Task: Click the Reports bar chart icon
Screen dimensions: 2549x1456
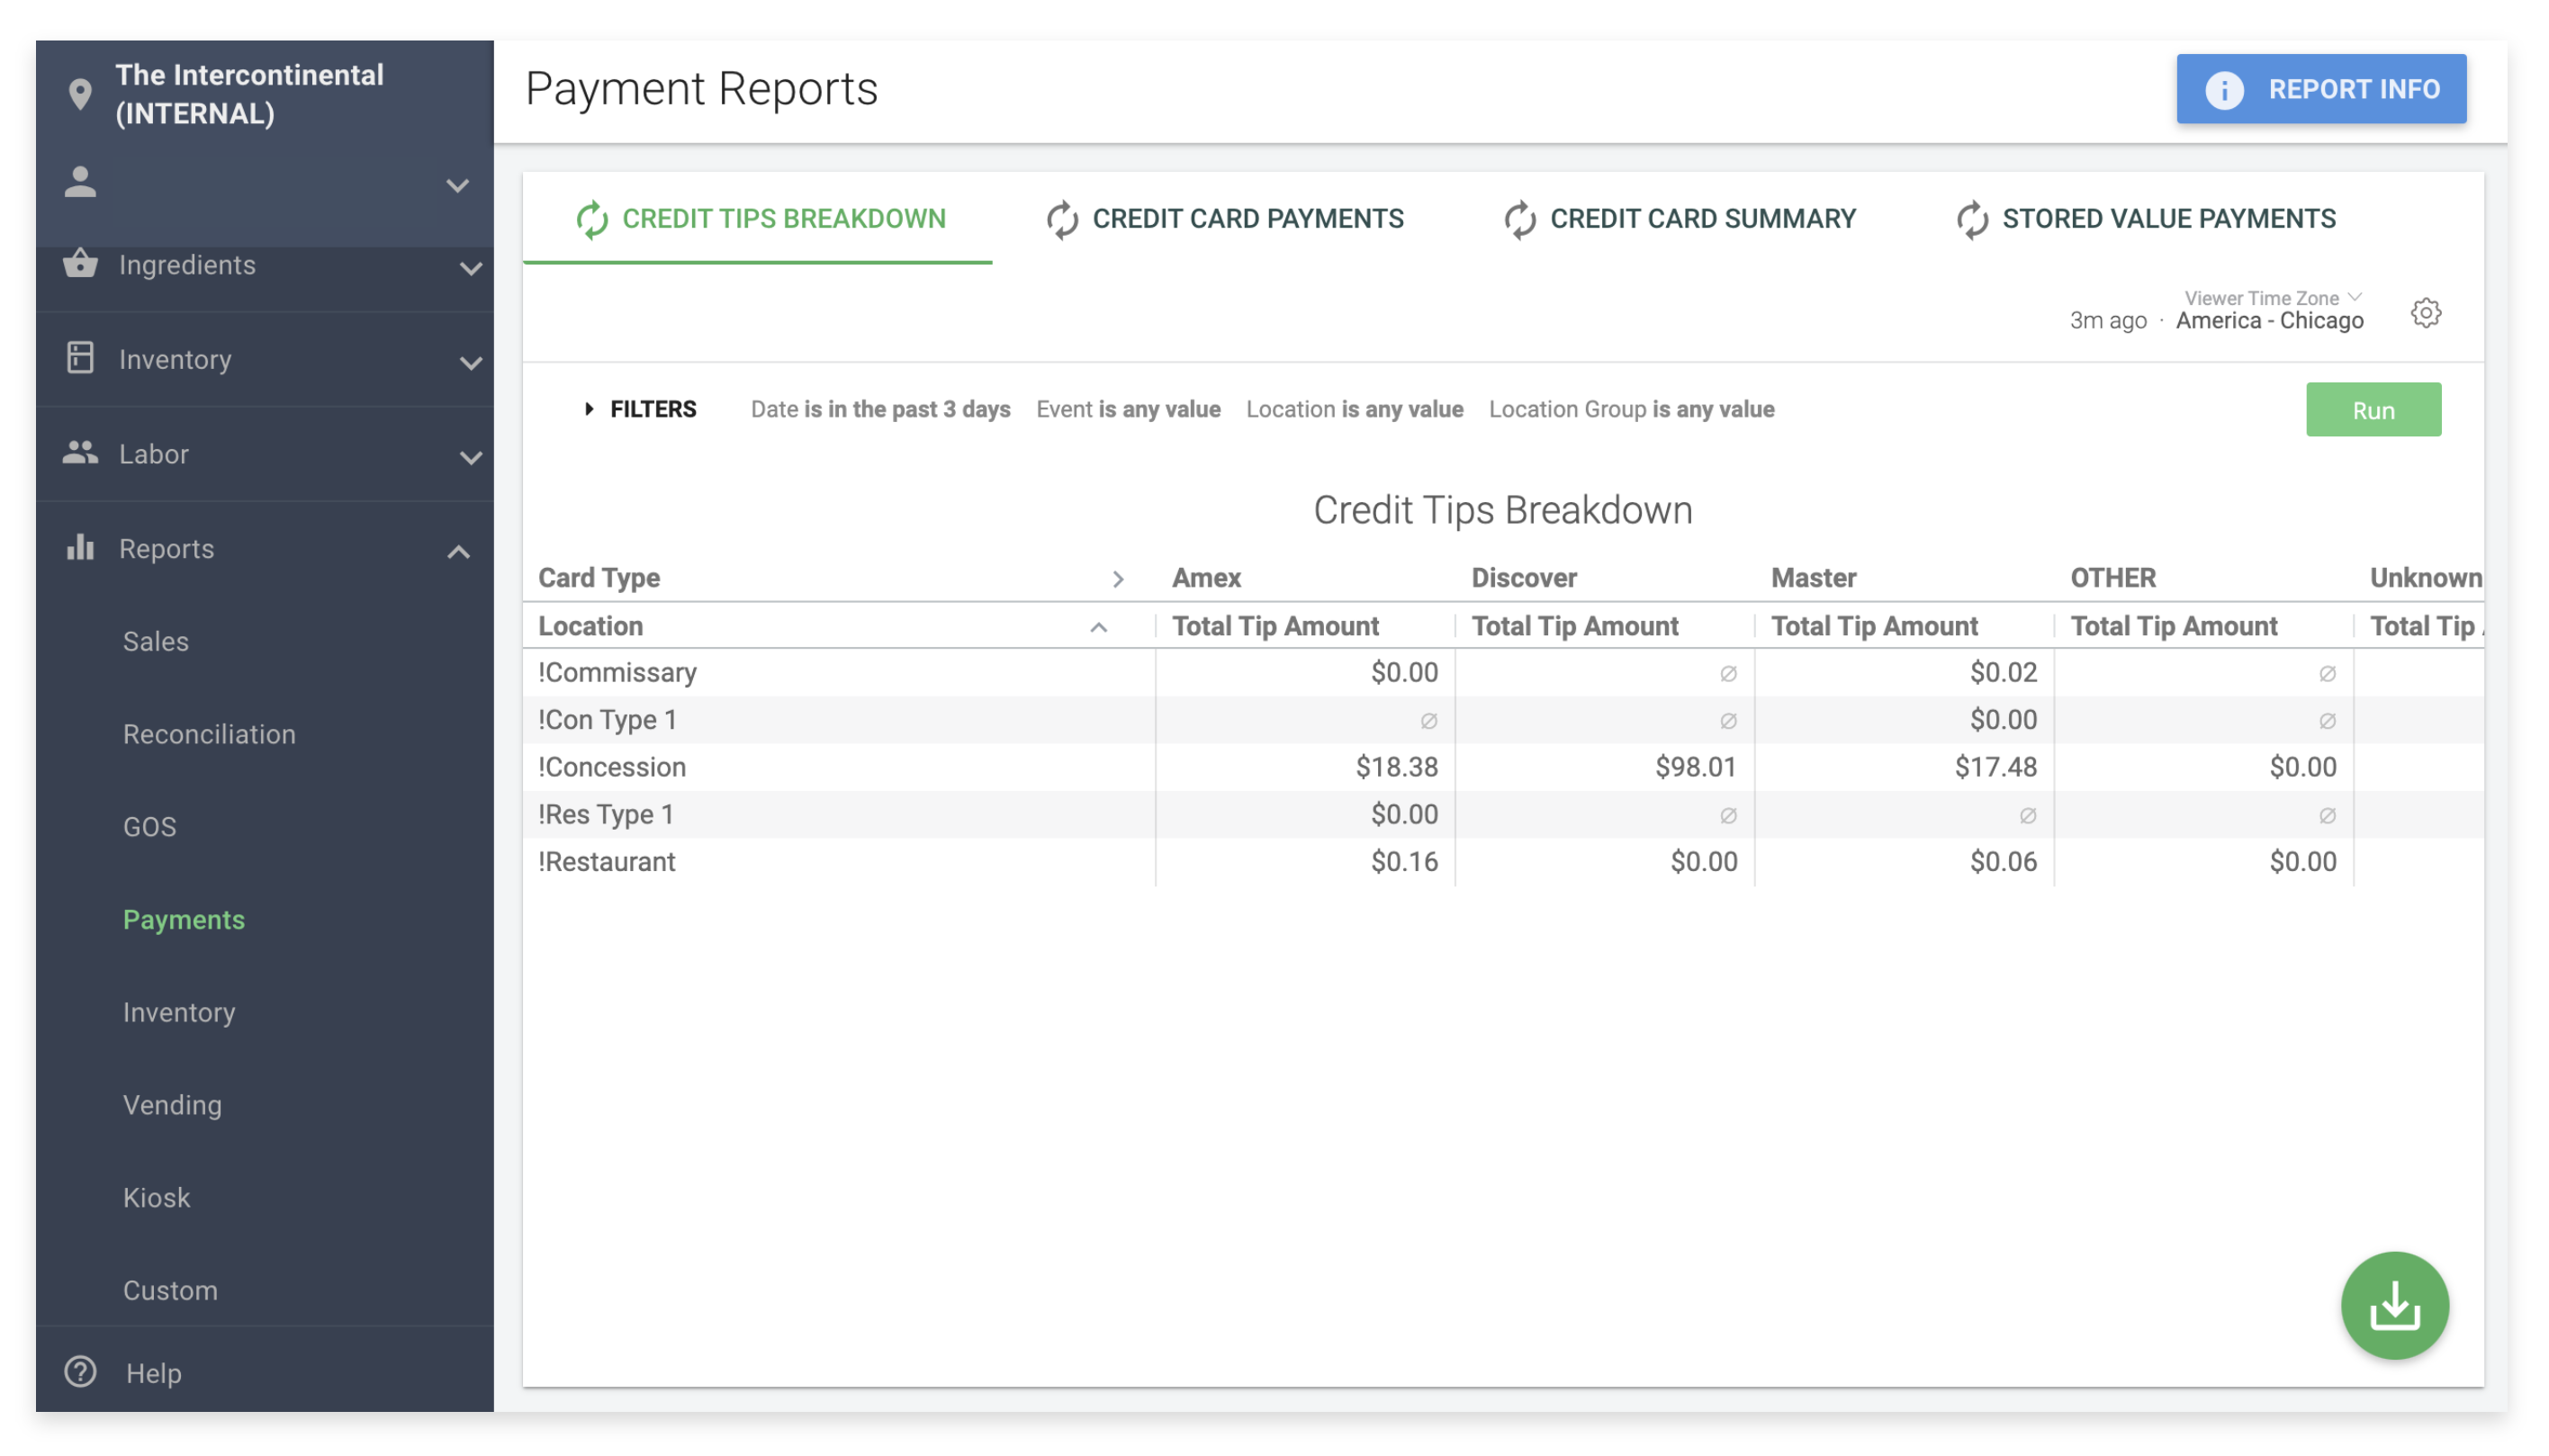Action: (x=80, y=547)
